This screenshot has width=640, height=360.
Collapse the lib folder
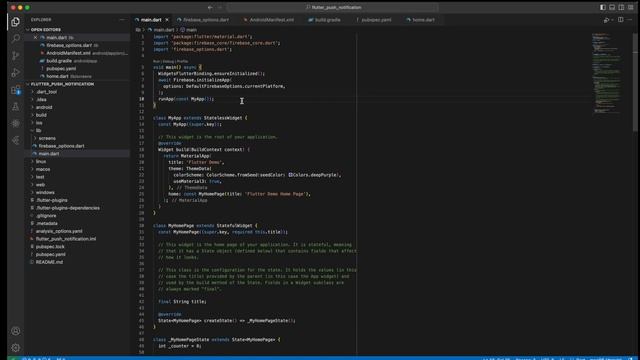(38, 131)
